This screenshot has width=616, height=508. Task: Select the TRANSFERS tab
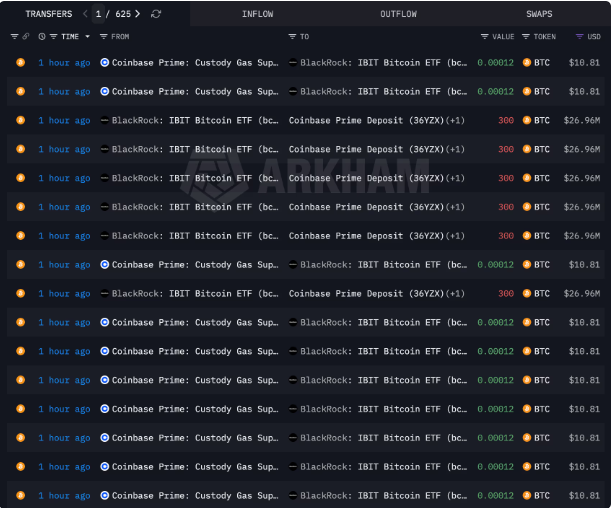(x=48, y=14)
